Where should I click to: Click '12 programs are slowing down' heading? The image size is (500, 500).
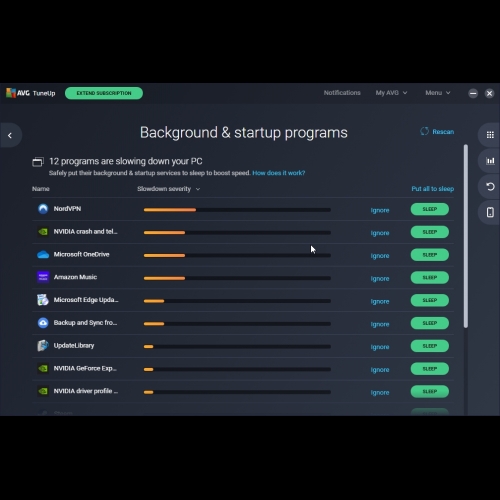pos(126,161)
